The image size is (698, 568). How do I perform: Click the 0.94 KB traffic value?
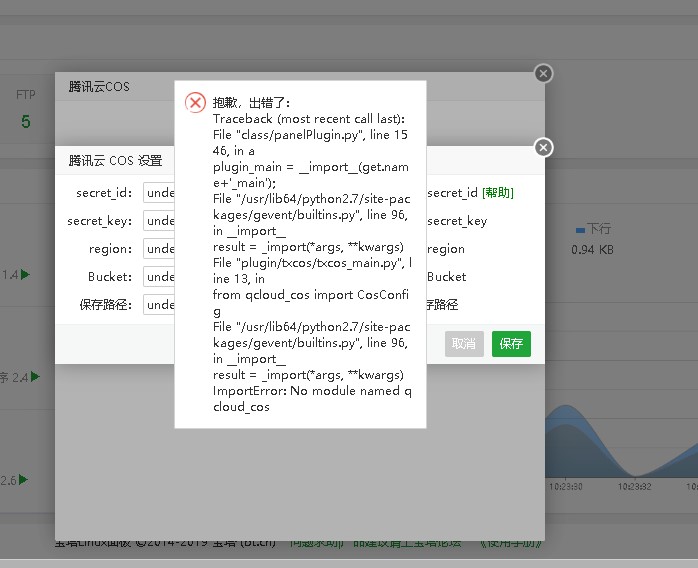(592, 250)
